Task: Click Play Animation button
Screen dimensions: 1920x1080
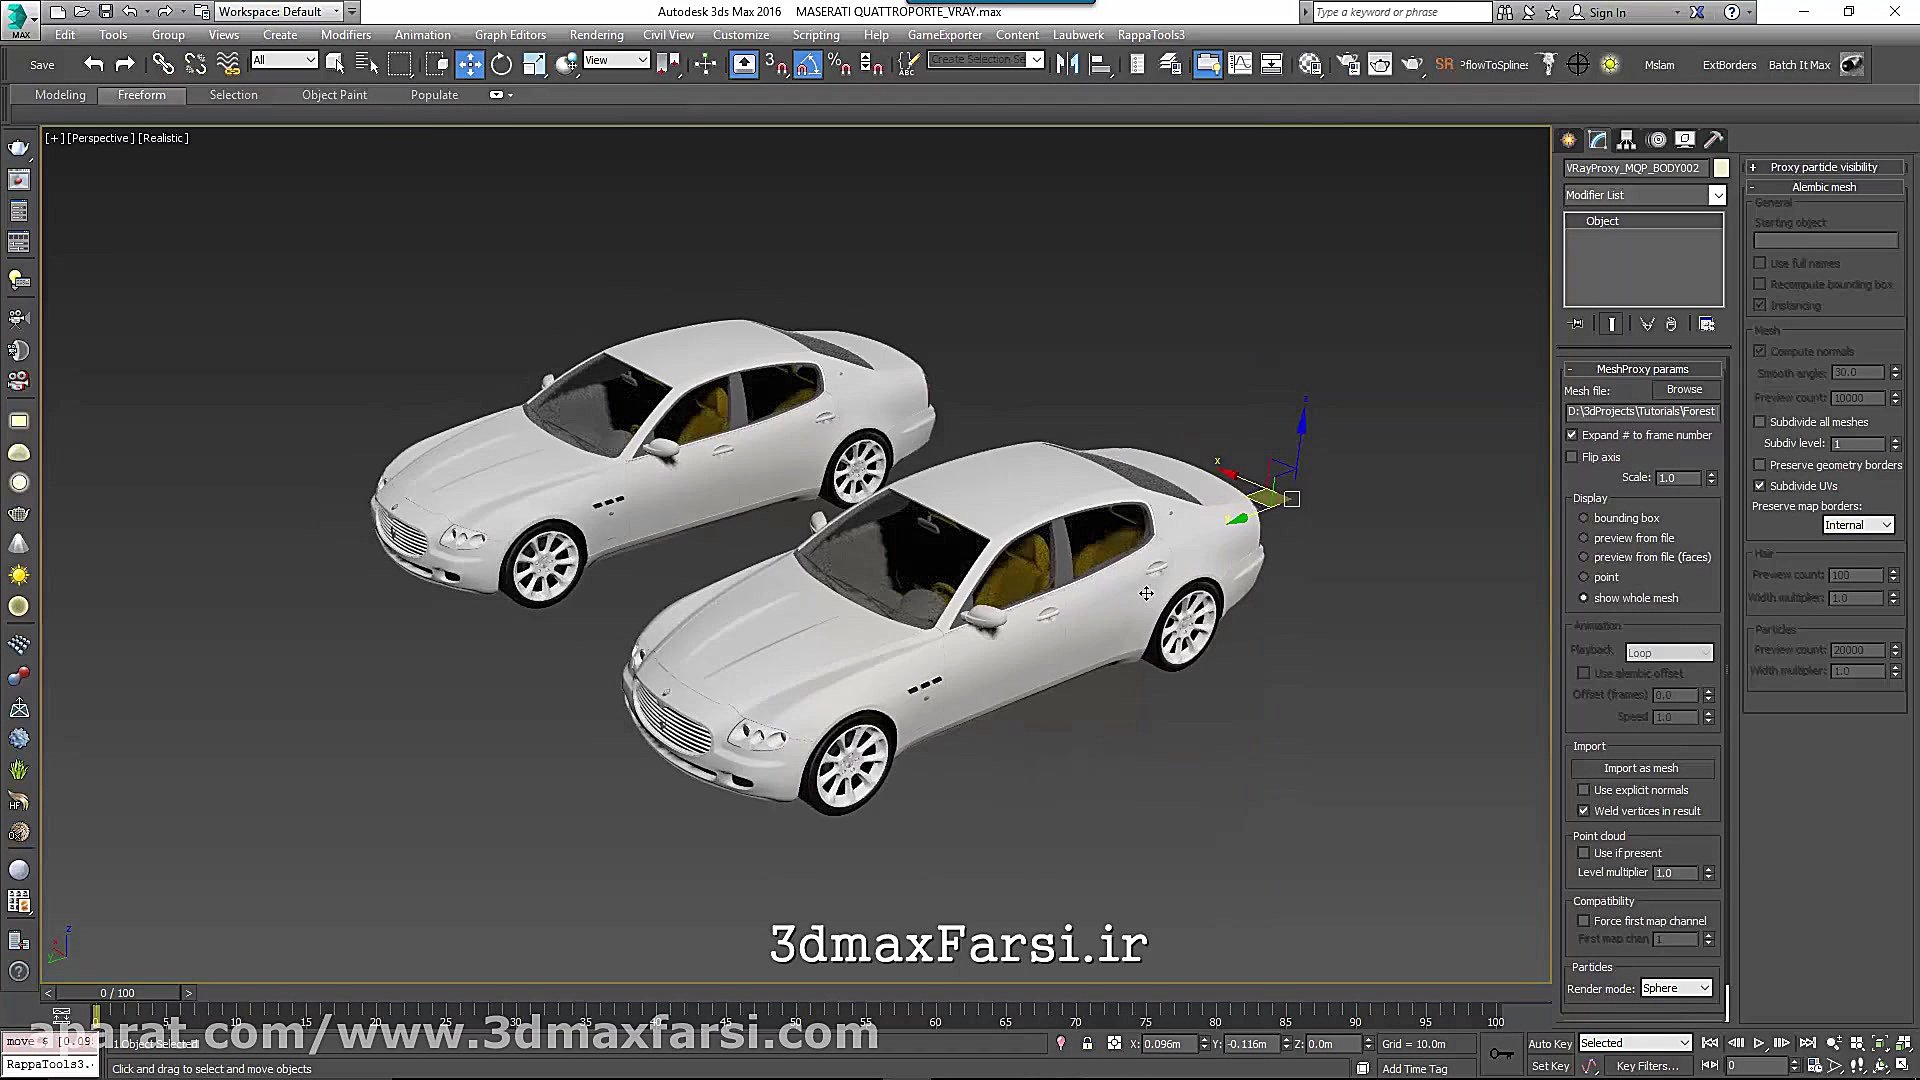Action: [x=1759, y=1043]
